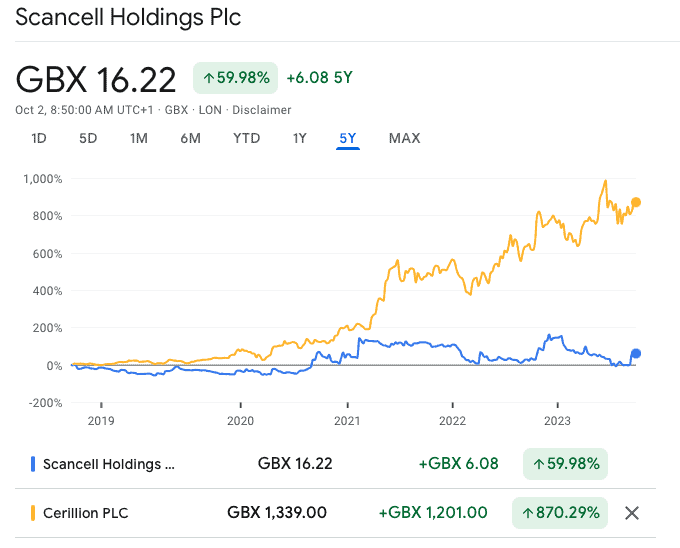Image resolution: width=680 pixels, height=548 pixels.
Task: Click the blue Scancell legend color marker
Action: 33,464
